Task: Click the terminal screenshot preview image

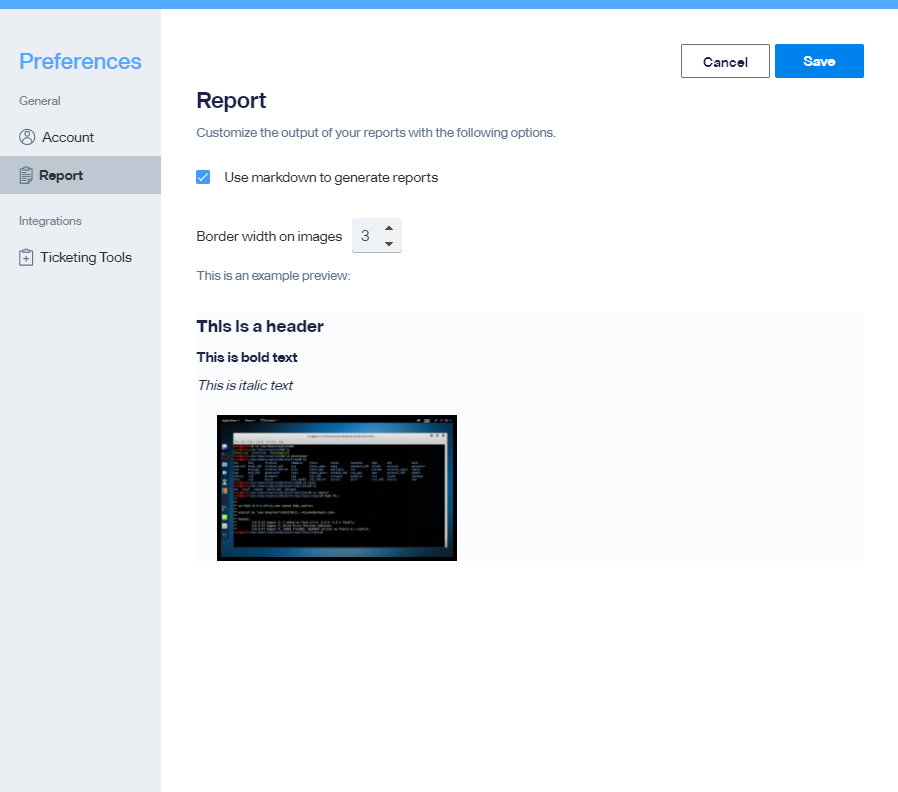Action: click(x=337, y=488)
